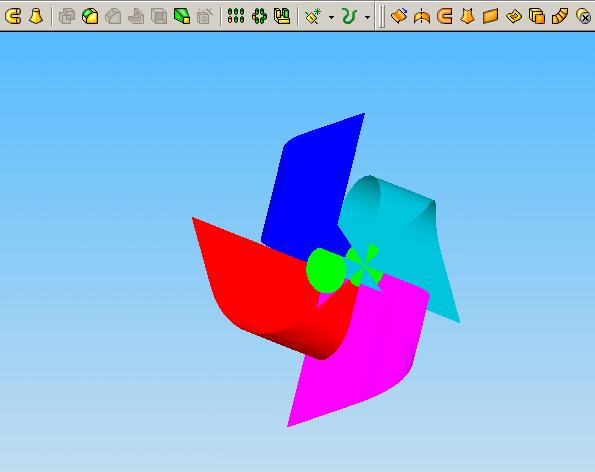Viewport: 595px width, 472px height.
Task: Click the grayed-out Hole feature icon
Action: [205, 16]
